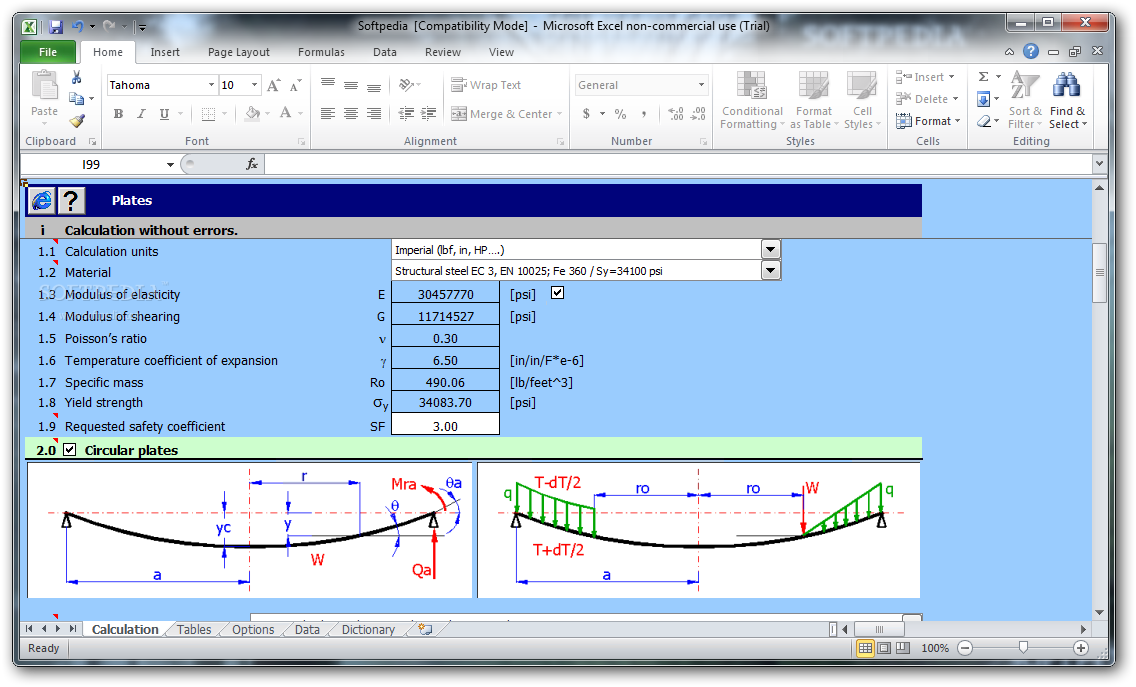The image size is (1136, 687).
Task: Click the Format Painter brush icon
Action: [x=77, y=120]
